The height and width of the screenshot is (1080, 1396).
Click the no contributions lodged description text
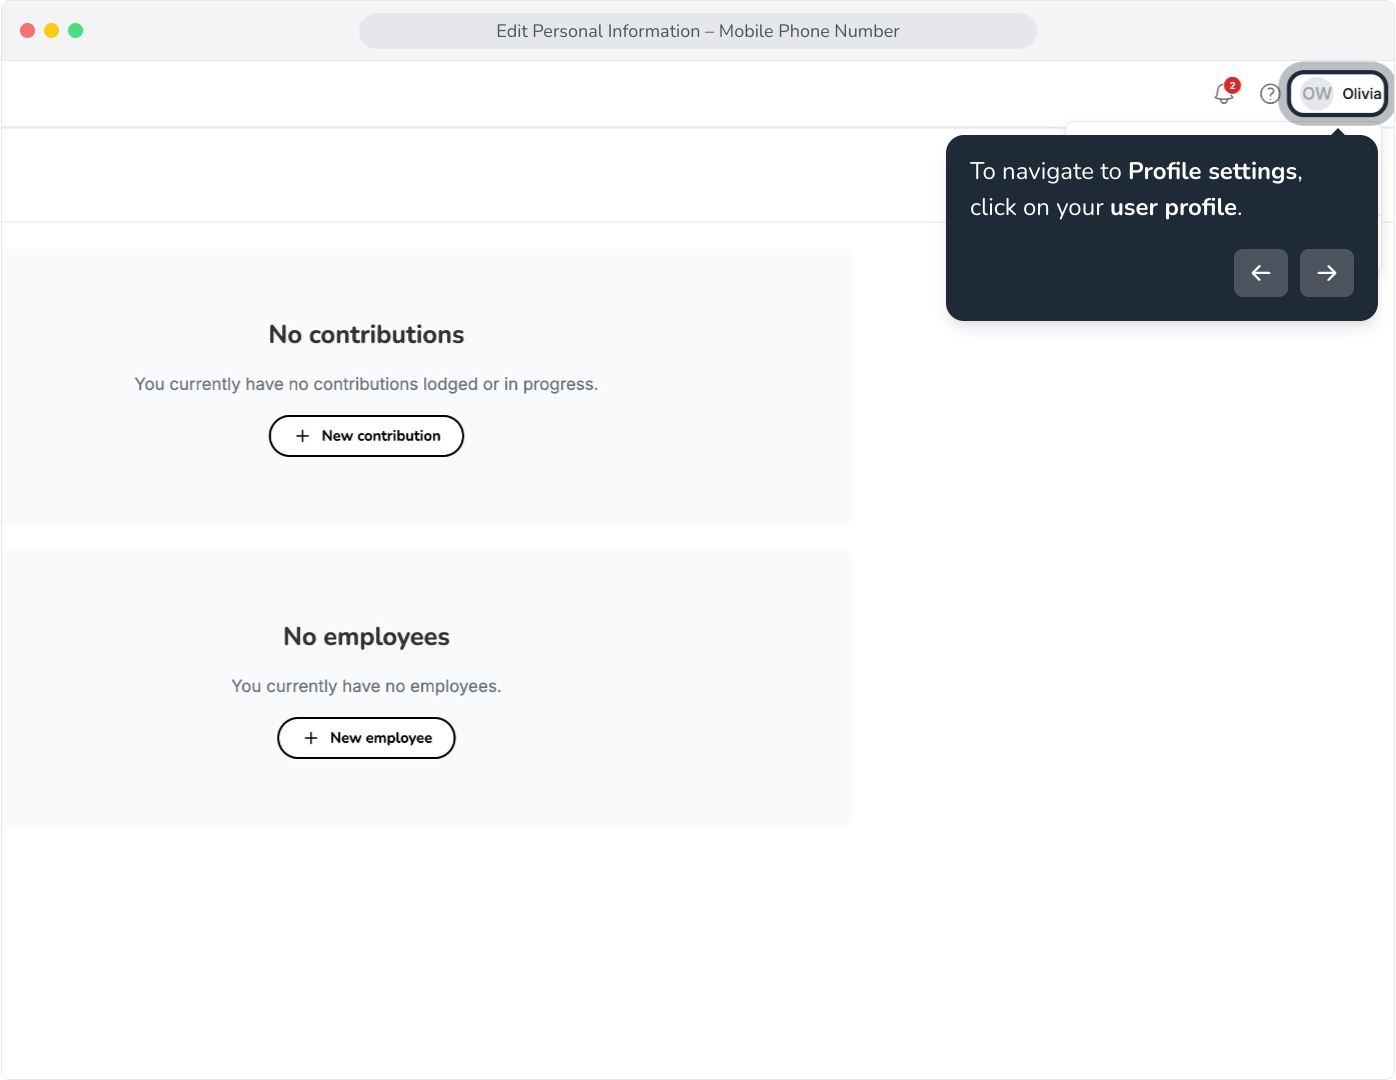tap(366, 384)
